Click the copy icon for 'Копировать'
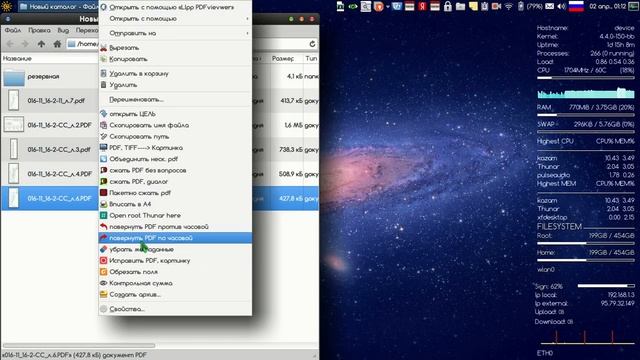Screen dimensions: 640x360 pyautogui.click(x=104, y=59)
